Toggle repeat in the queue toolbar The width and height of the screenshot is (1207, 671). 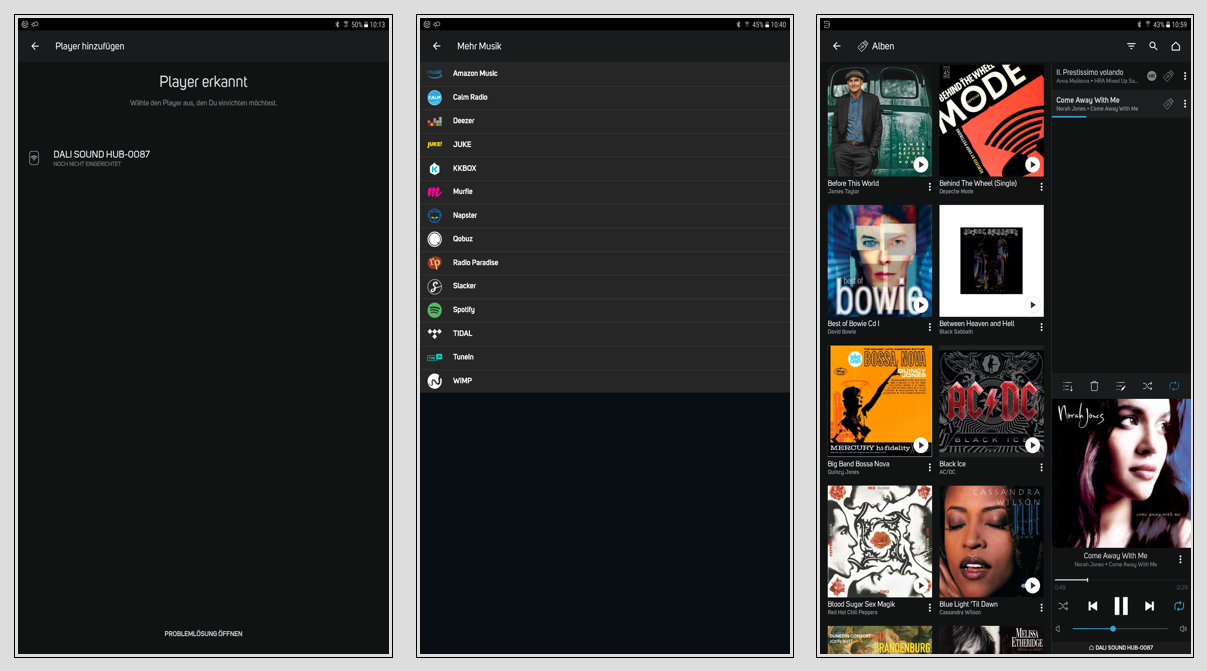click(1174, 386)
